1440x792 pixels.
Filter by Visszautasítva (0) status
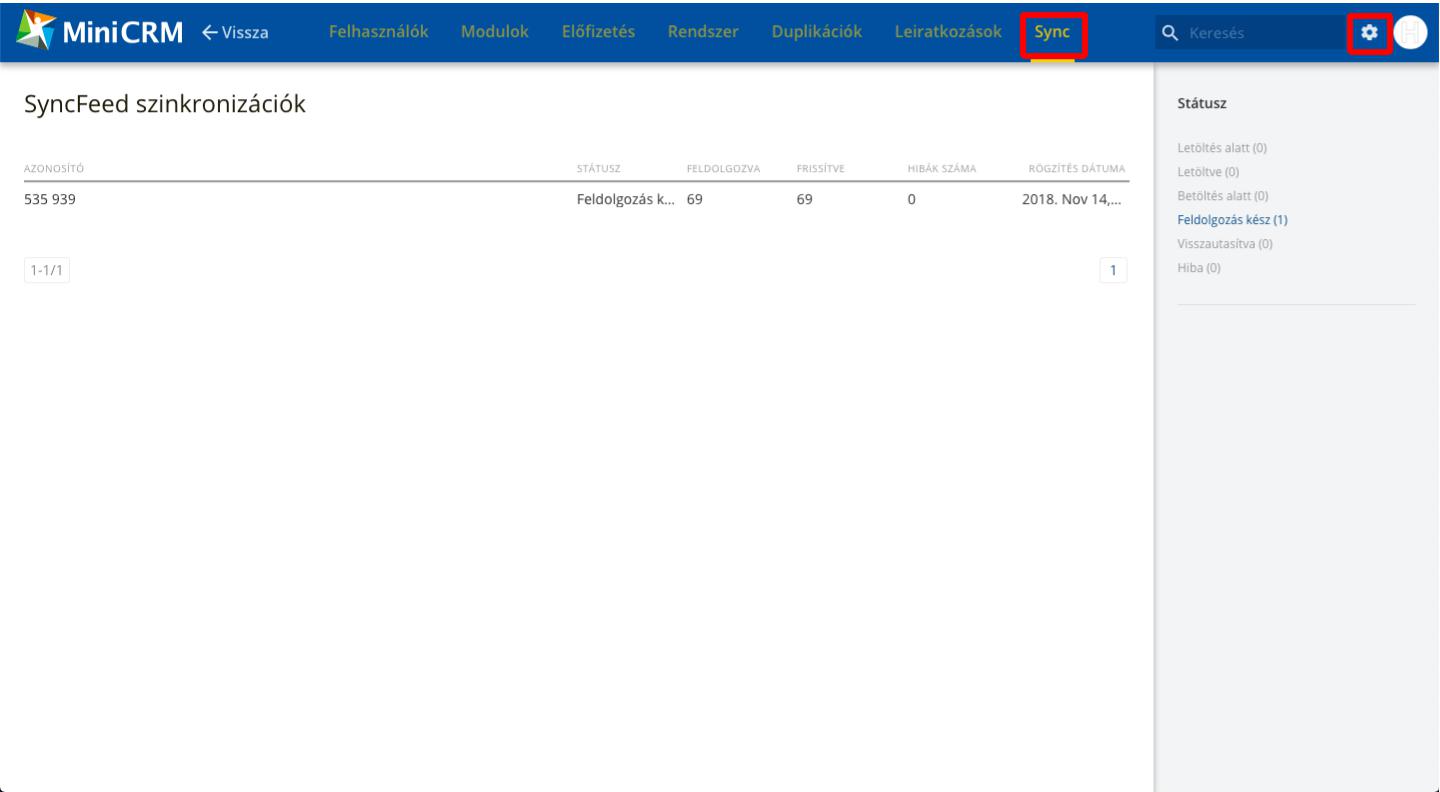(1225, 244)
